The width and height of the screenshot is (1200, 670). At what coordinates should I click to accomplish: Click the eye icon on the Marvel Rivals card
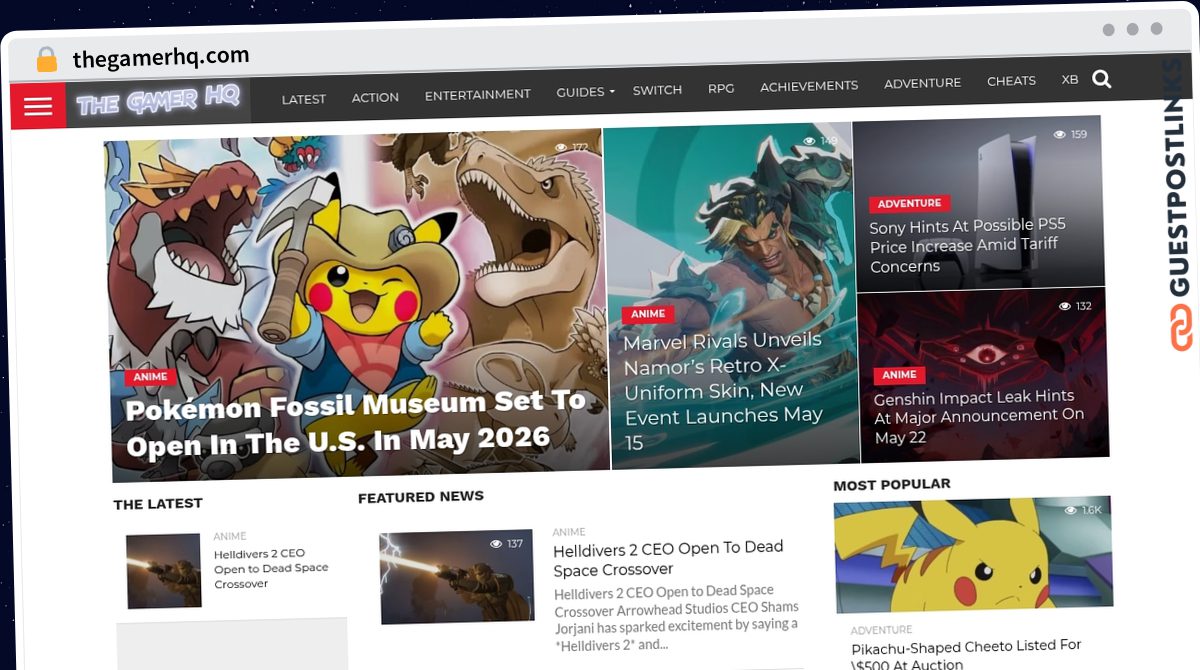[x=808, y=141]
